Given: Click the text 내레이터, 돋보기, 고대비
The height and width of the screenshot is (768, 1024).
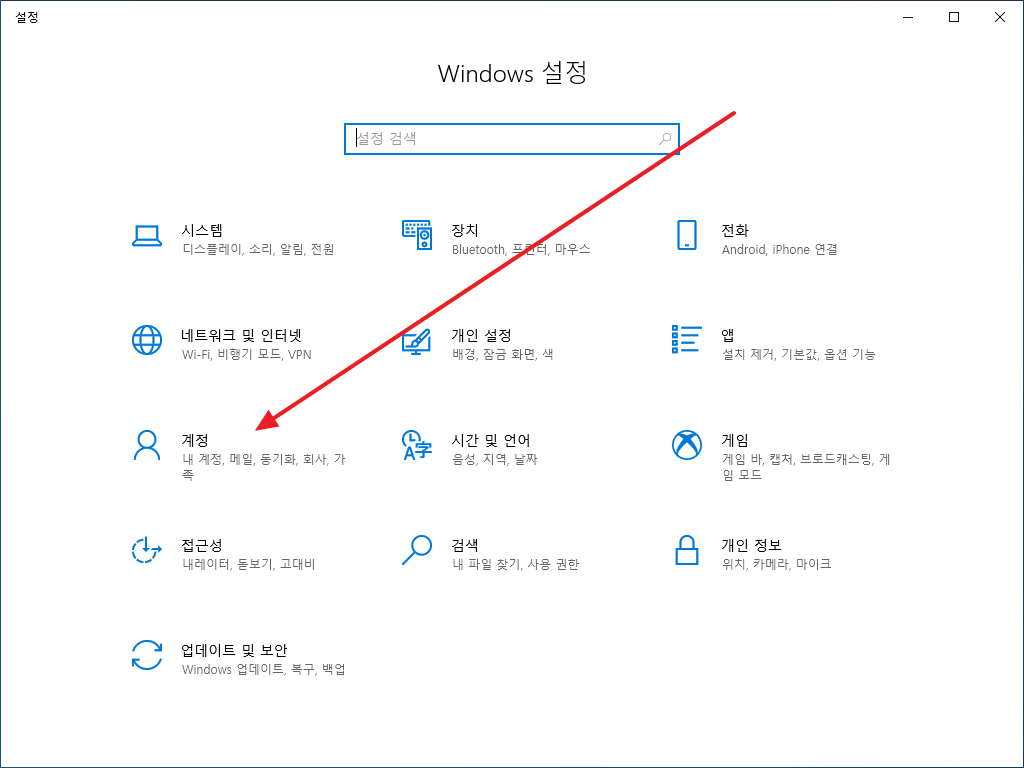Looking at the screenshot, I should pyautogui.click(x=249, y=564).
